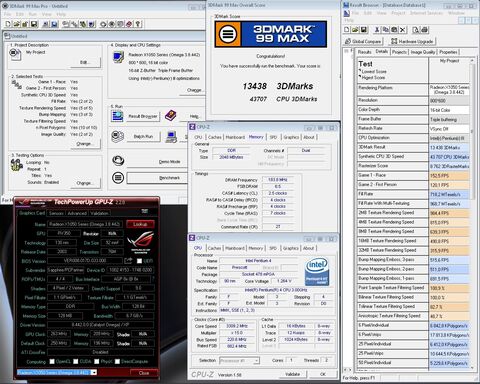Click the Batch Run stacked discs icon

[x=117, y=137]
